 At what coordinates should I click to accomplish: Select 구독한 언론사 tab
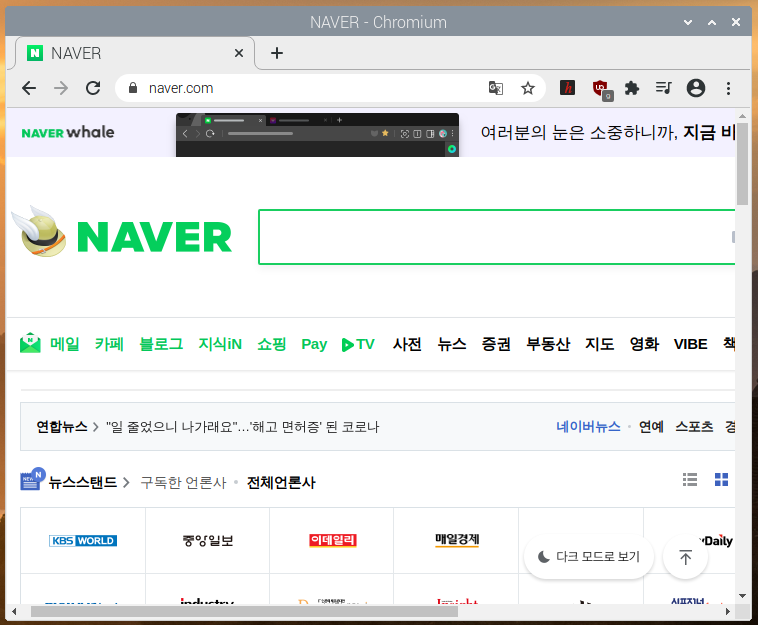click(x=183, y=482)
